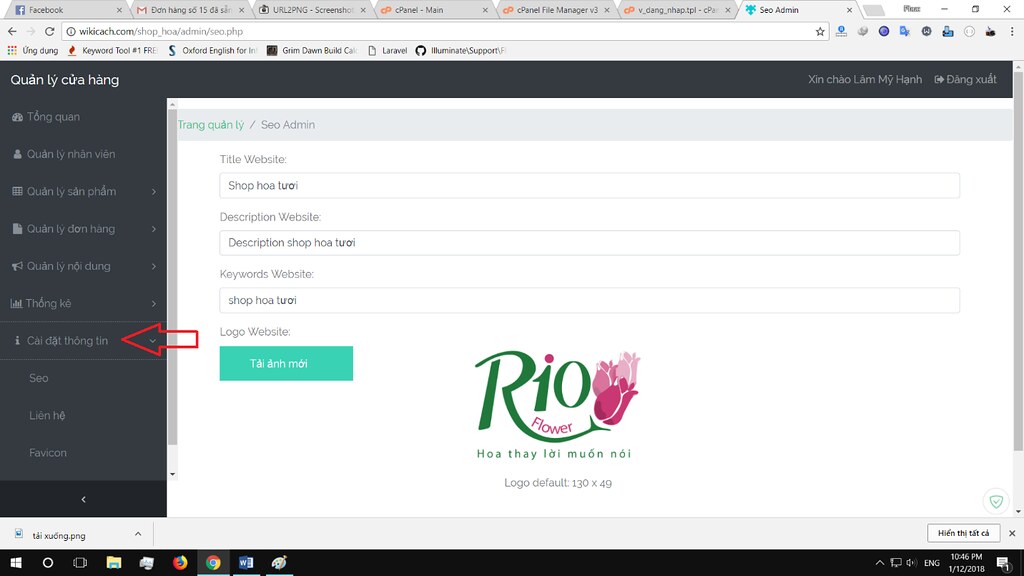The width and height of the screenshot is (1024, 576).
Task: Click the Quản lý đơn hàng file icon
Action: [x=17, y=229]
